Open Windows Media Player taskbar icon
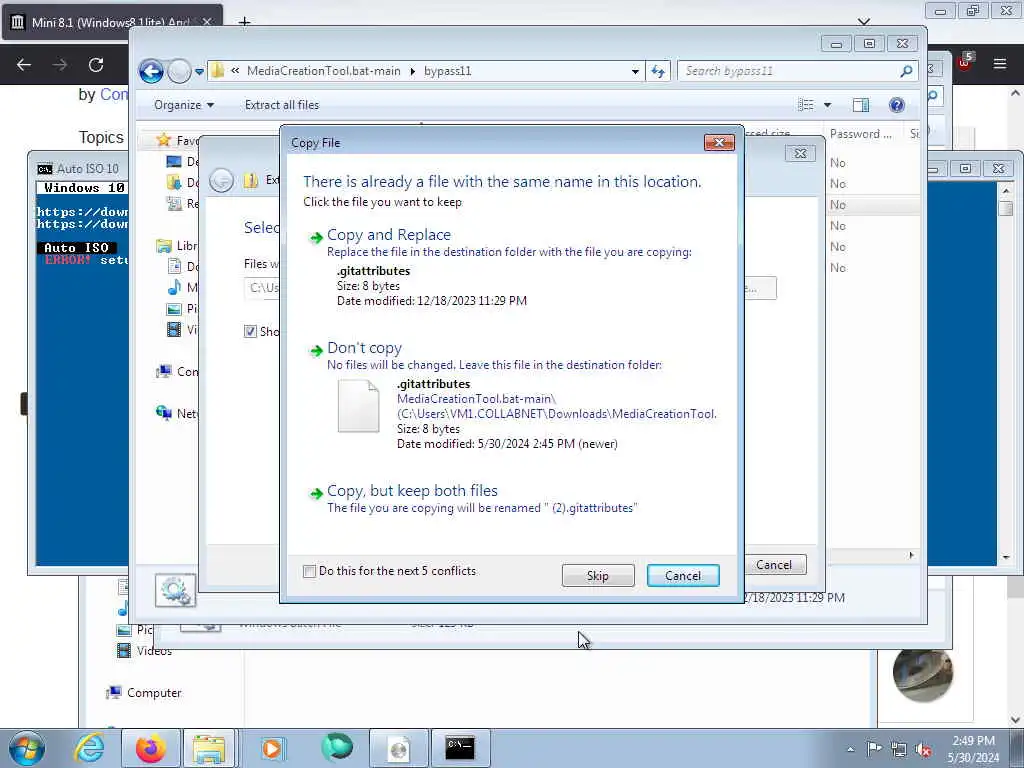The width and height of the screenshot is (1024, 768). pyautogui.click(x=272, y=748)
